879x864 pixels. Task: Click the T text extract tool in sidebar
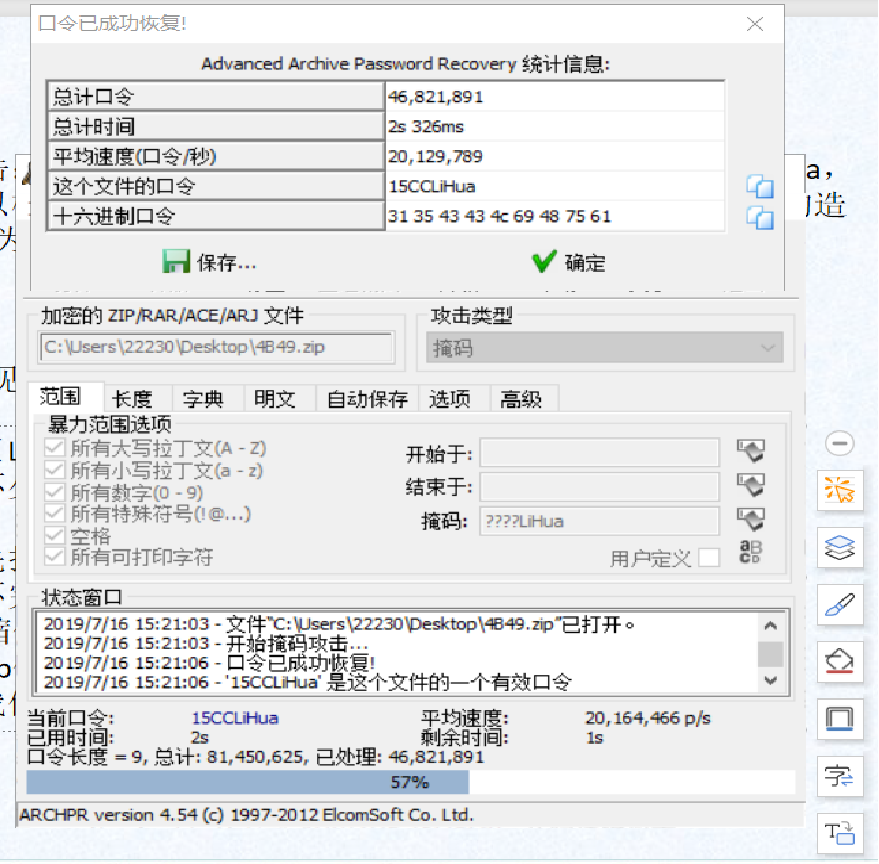coord(839,833)
